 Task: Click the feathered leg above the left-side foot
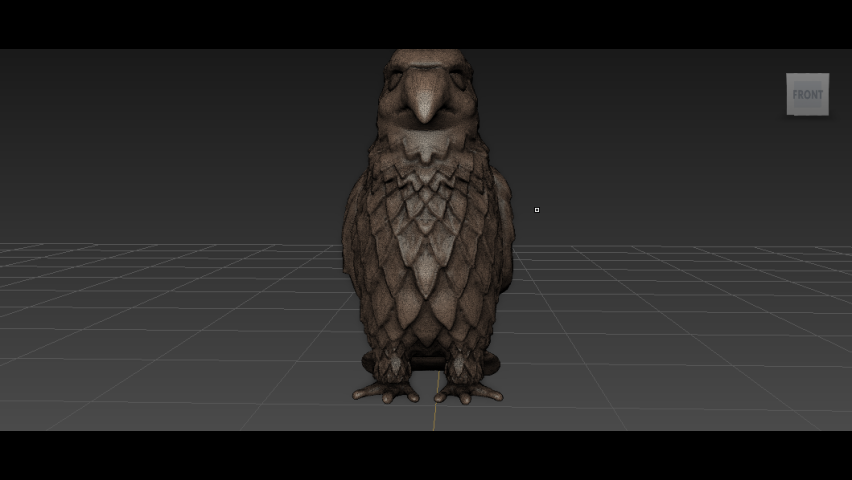click(390, 362)
